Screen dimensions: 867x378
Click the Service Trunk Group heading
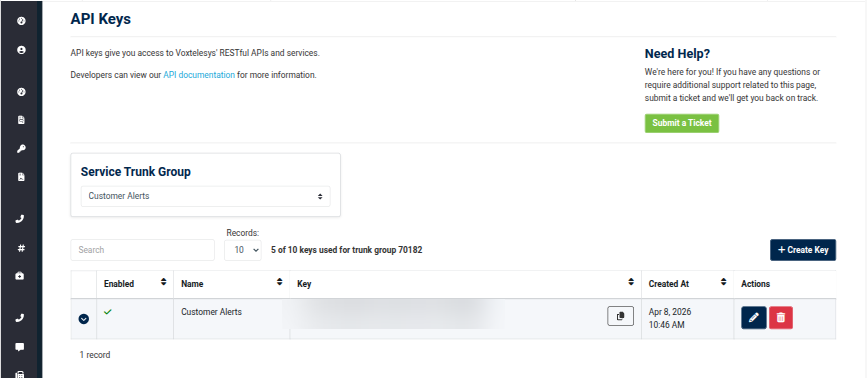[135, 172]
